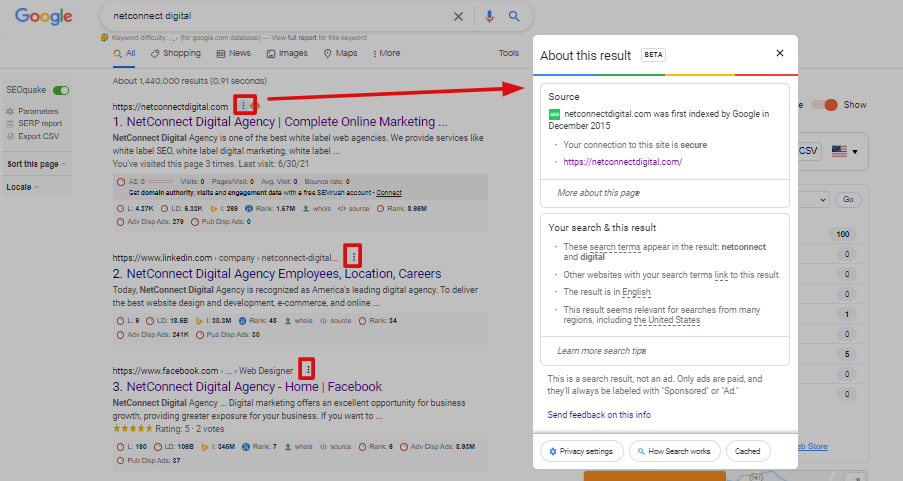
Task: Toggle the orange Show switch
Action: tap(824, 105)
